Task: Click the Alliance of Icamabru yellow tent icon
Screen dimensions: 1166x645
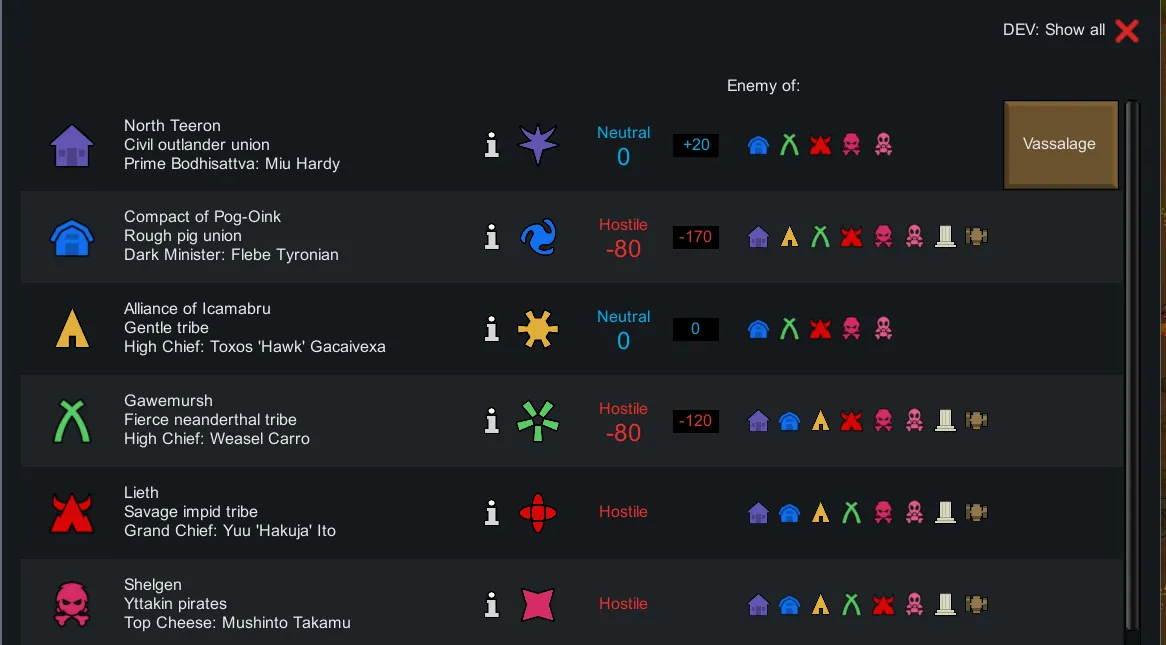Action: [x=72, y=328]
